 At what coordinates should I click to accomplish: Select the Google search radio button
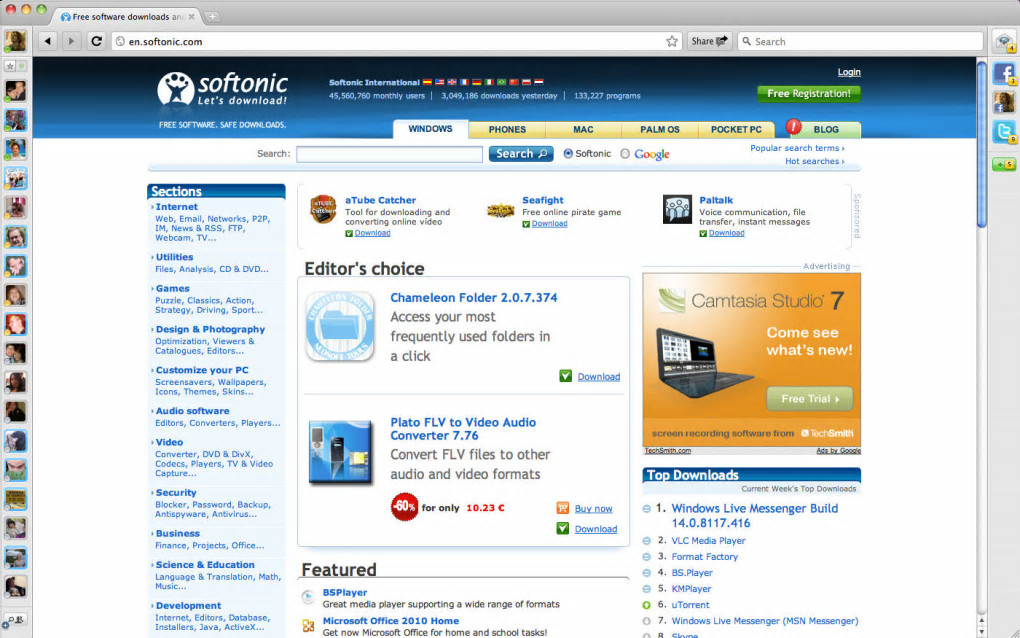pos(624,153)
